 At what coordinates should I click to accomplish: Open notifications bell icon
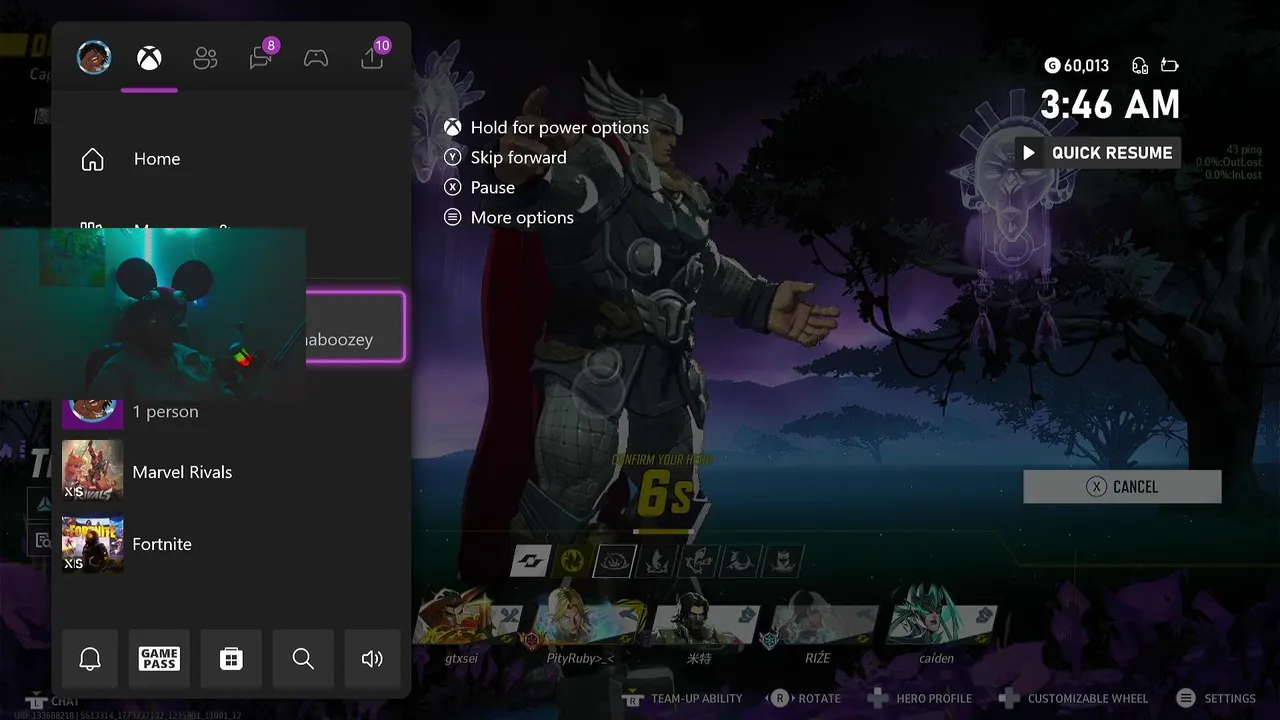(90, 659)
